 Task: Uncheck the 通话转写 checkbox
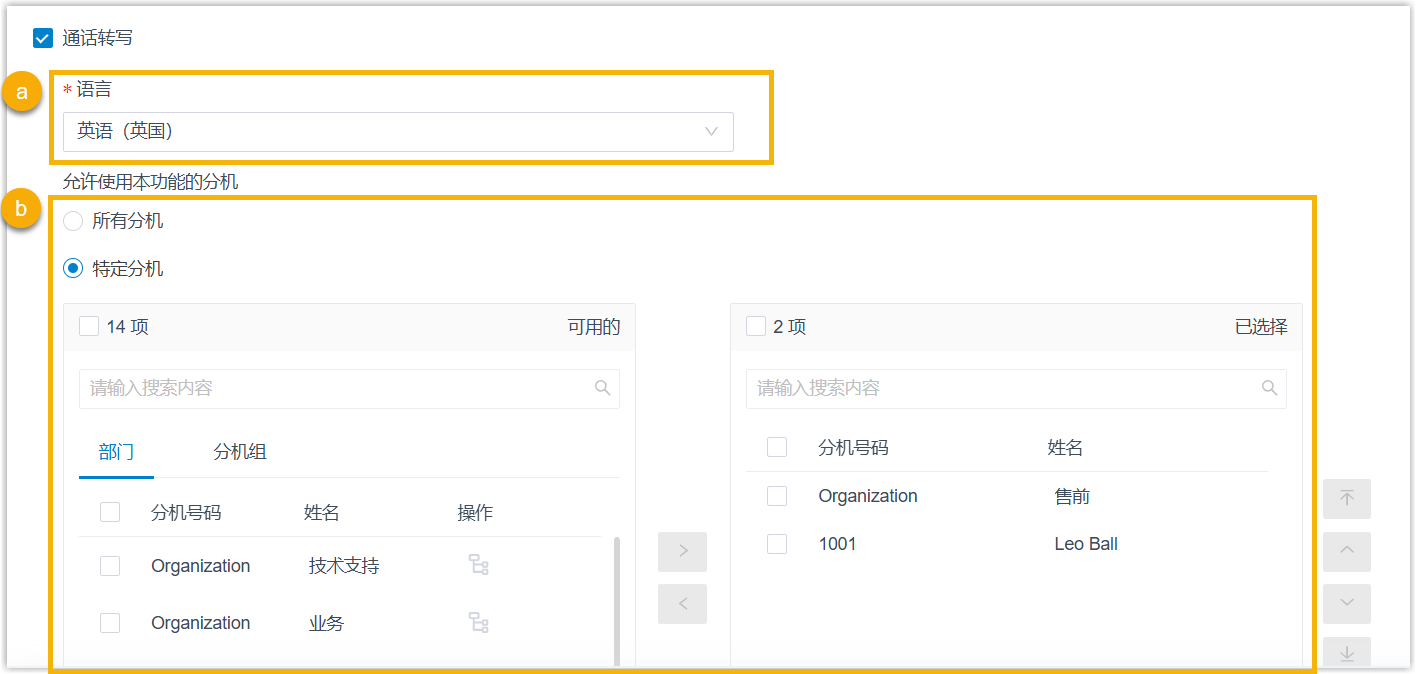[x=43, y=38]
